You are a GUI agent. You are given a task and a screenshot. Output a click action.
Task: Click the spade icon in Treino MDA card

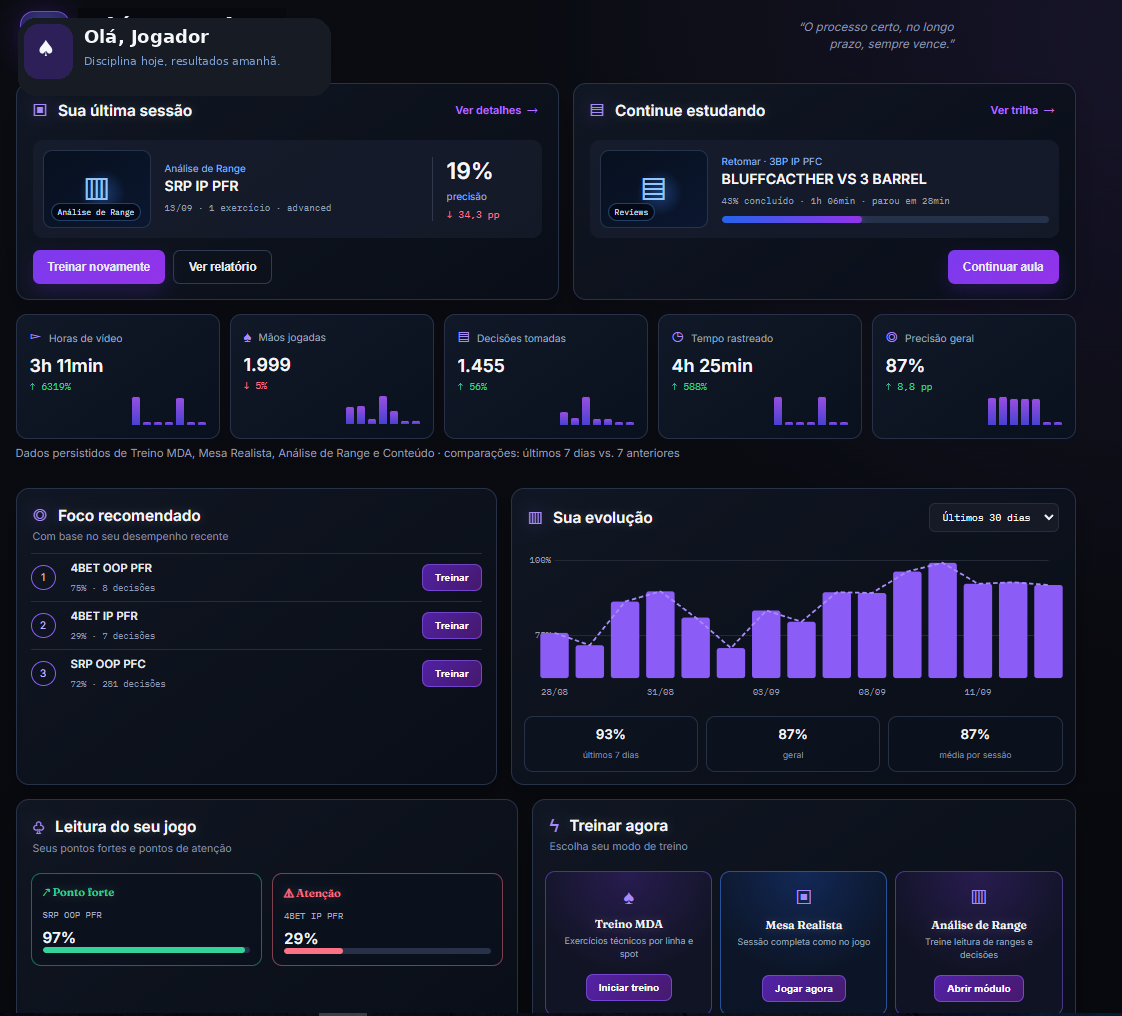629,898
